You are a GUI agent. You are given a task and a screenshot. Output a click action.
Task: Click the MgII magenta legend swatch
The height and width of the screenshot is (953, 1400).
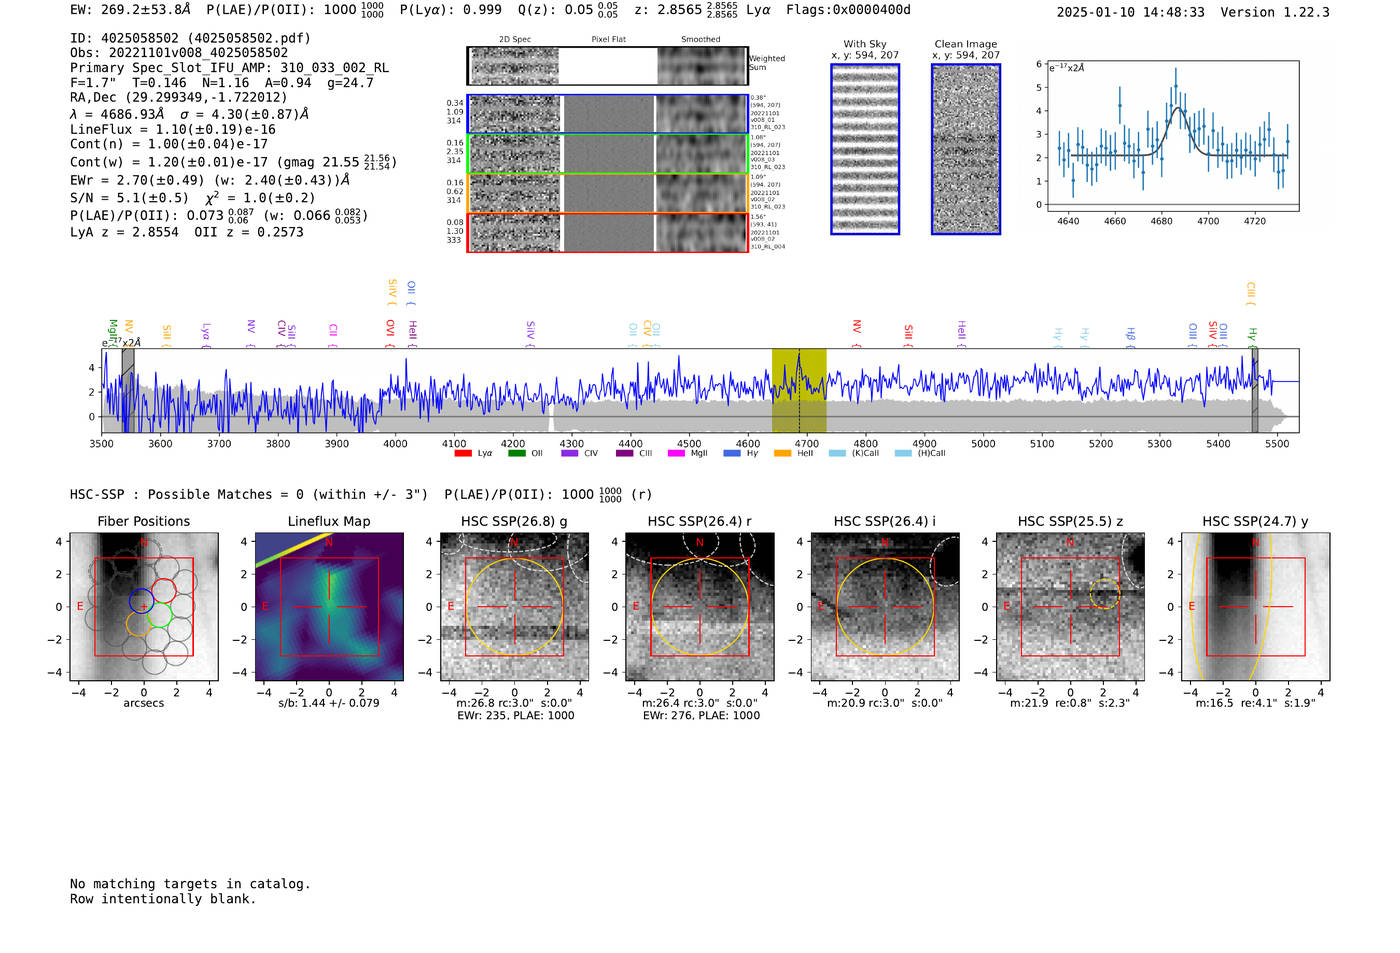[x=676, y=453]
